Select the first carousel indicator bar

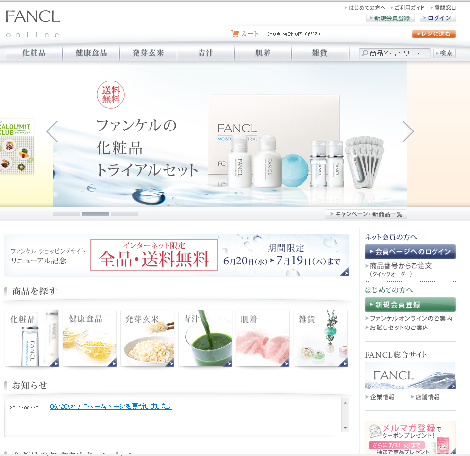click(66, 214)
